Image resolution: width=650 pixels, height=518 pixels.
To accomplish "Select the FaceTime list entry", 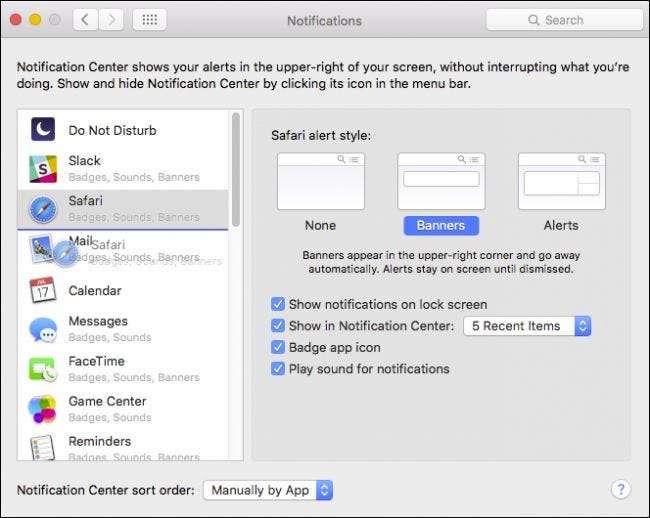I will pos(123,369).
